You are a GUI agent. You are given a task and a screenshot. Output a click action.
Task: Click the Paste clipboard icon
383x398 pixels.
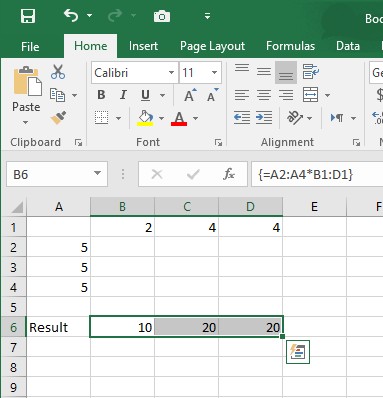click(x=27, y=81)
